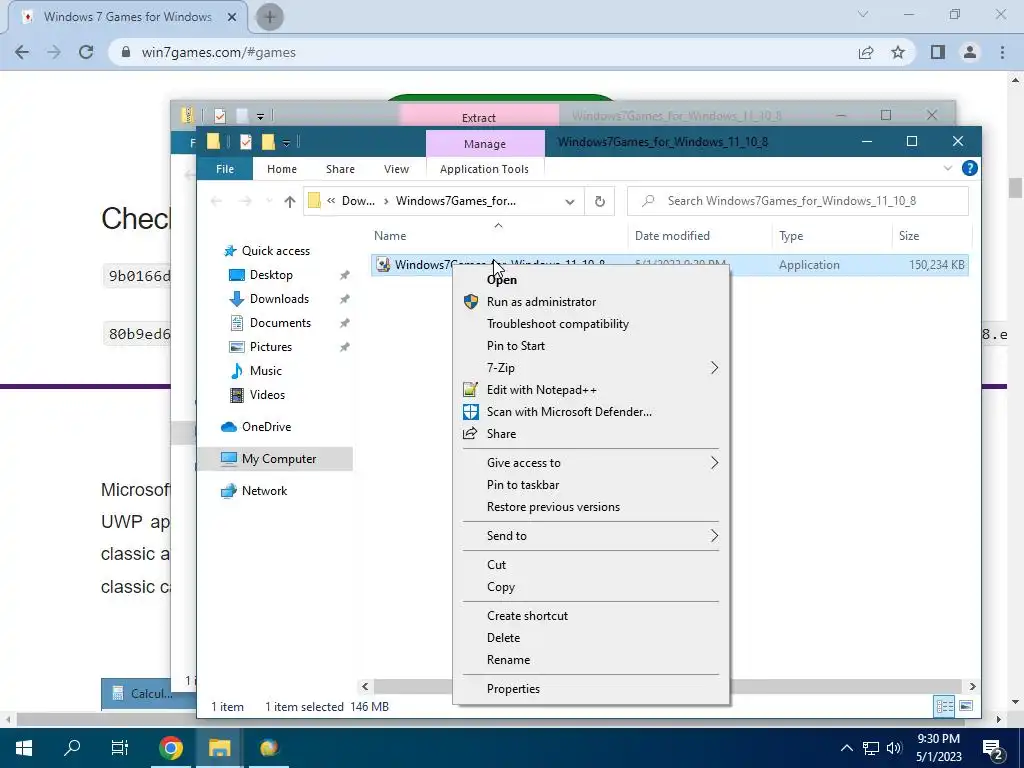Select Restore previous versions
1024x768 pixels.
pos(552,507)
